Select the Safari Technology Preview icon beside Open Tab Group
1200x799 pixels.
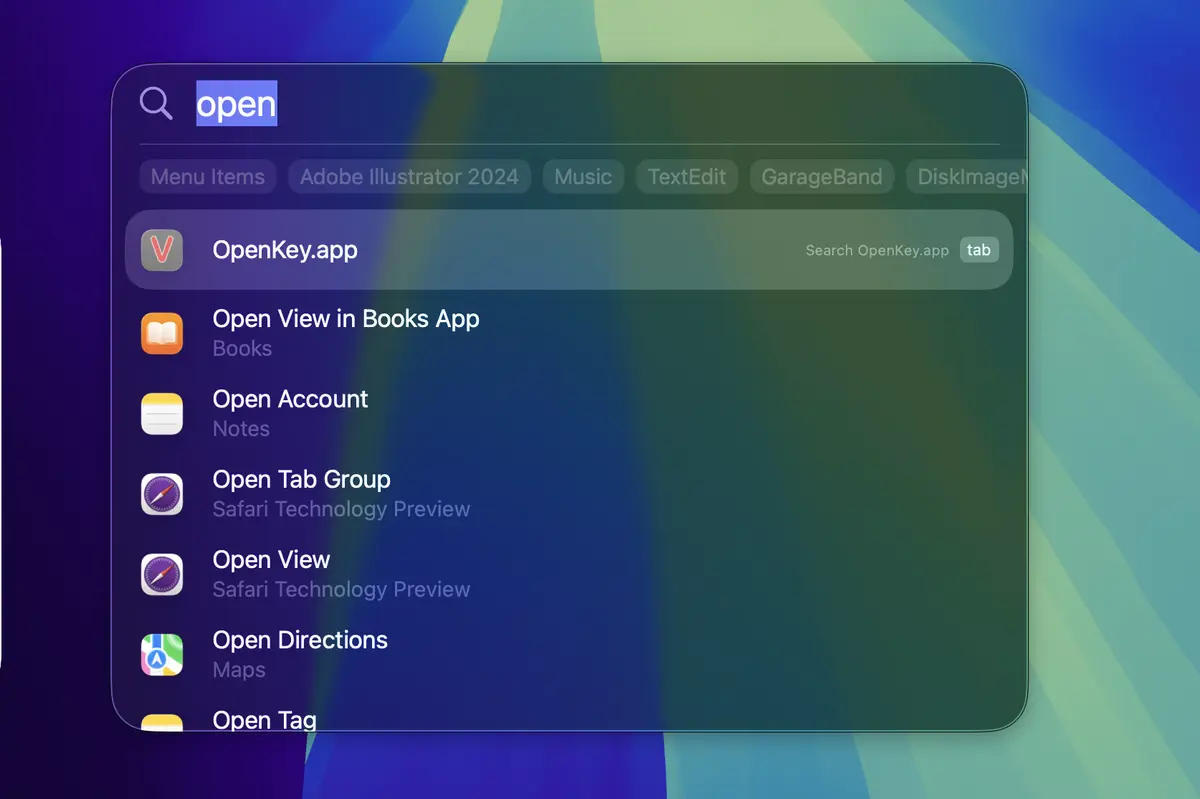coord(163,493)
